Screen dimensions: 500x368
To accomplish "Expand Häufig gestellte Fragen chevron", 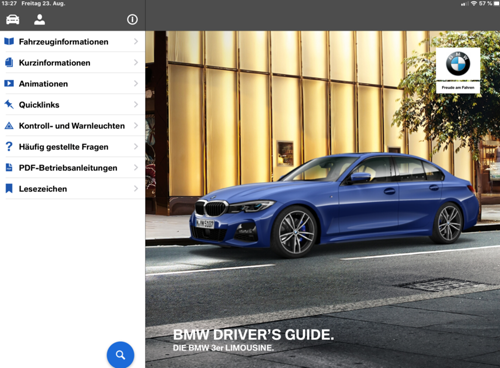I will click(136, 146).
